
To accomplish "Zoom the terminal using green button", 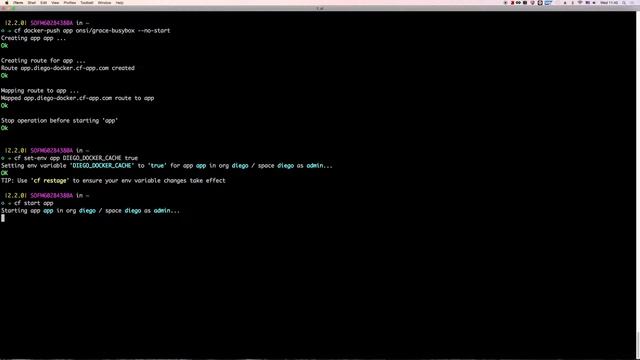I will tap(13, 8).
